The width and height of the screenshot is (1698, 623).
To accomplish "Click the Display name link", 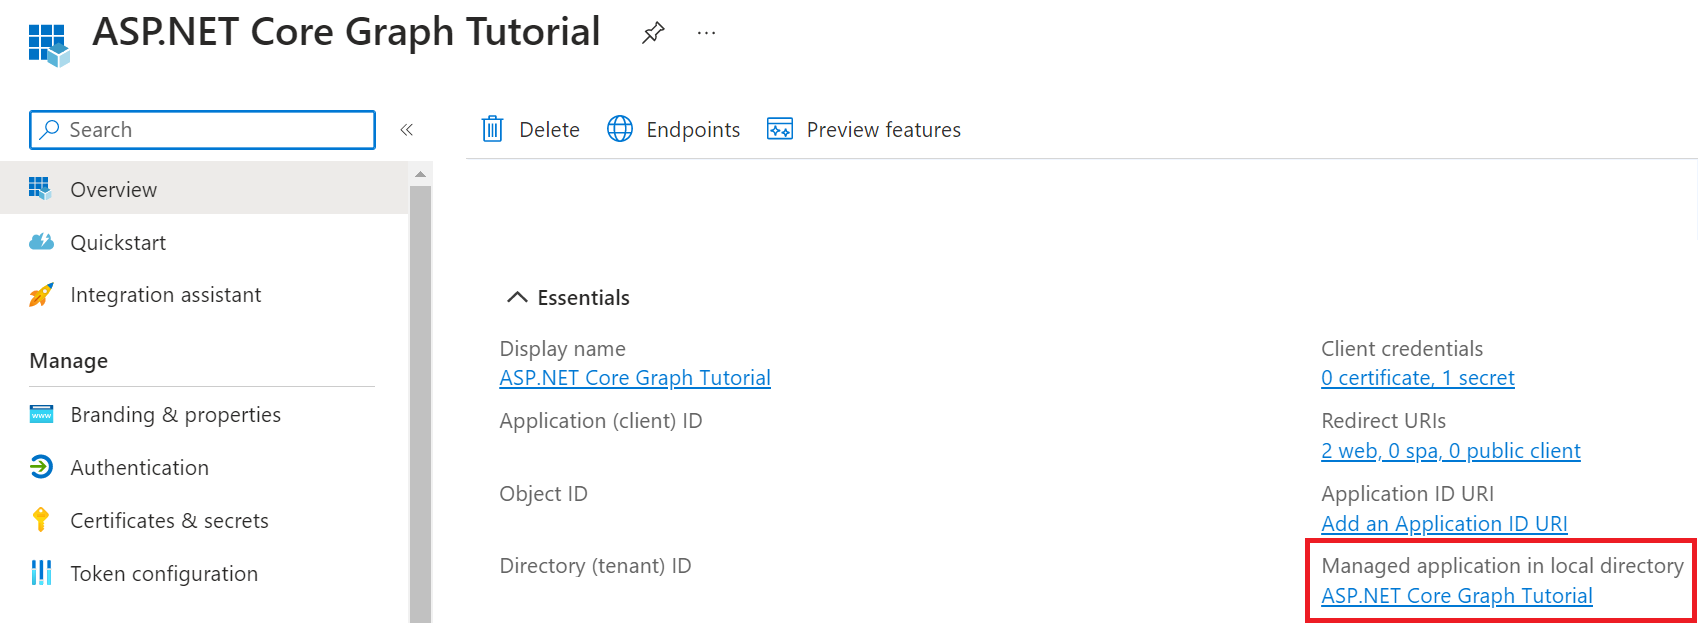I will [x=635, y=378].
